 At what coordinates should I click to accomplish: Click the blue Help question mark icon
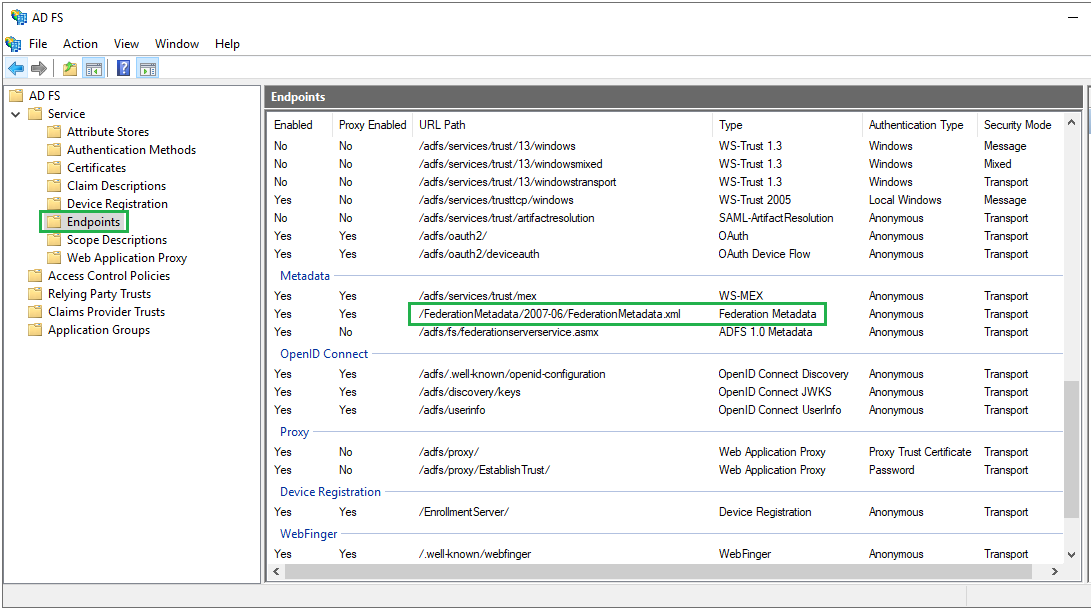pyautogui.click(x=124, y=69)
